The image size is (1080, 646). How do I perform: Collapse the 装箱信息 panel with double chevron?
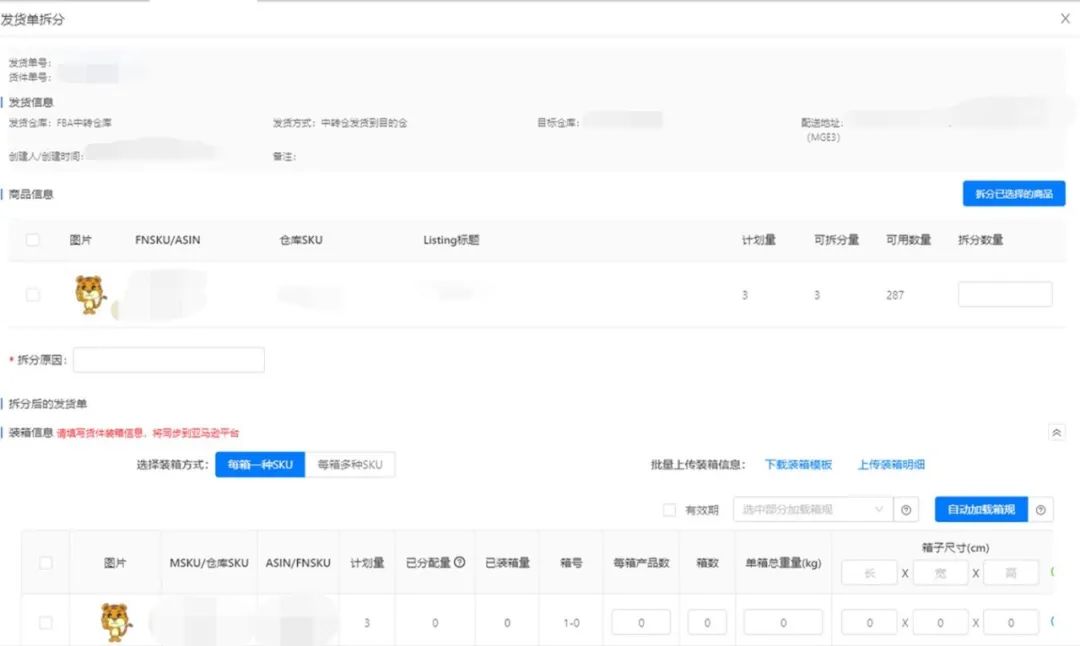click(1056, 432)
